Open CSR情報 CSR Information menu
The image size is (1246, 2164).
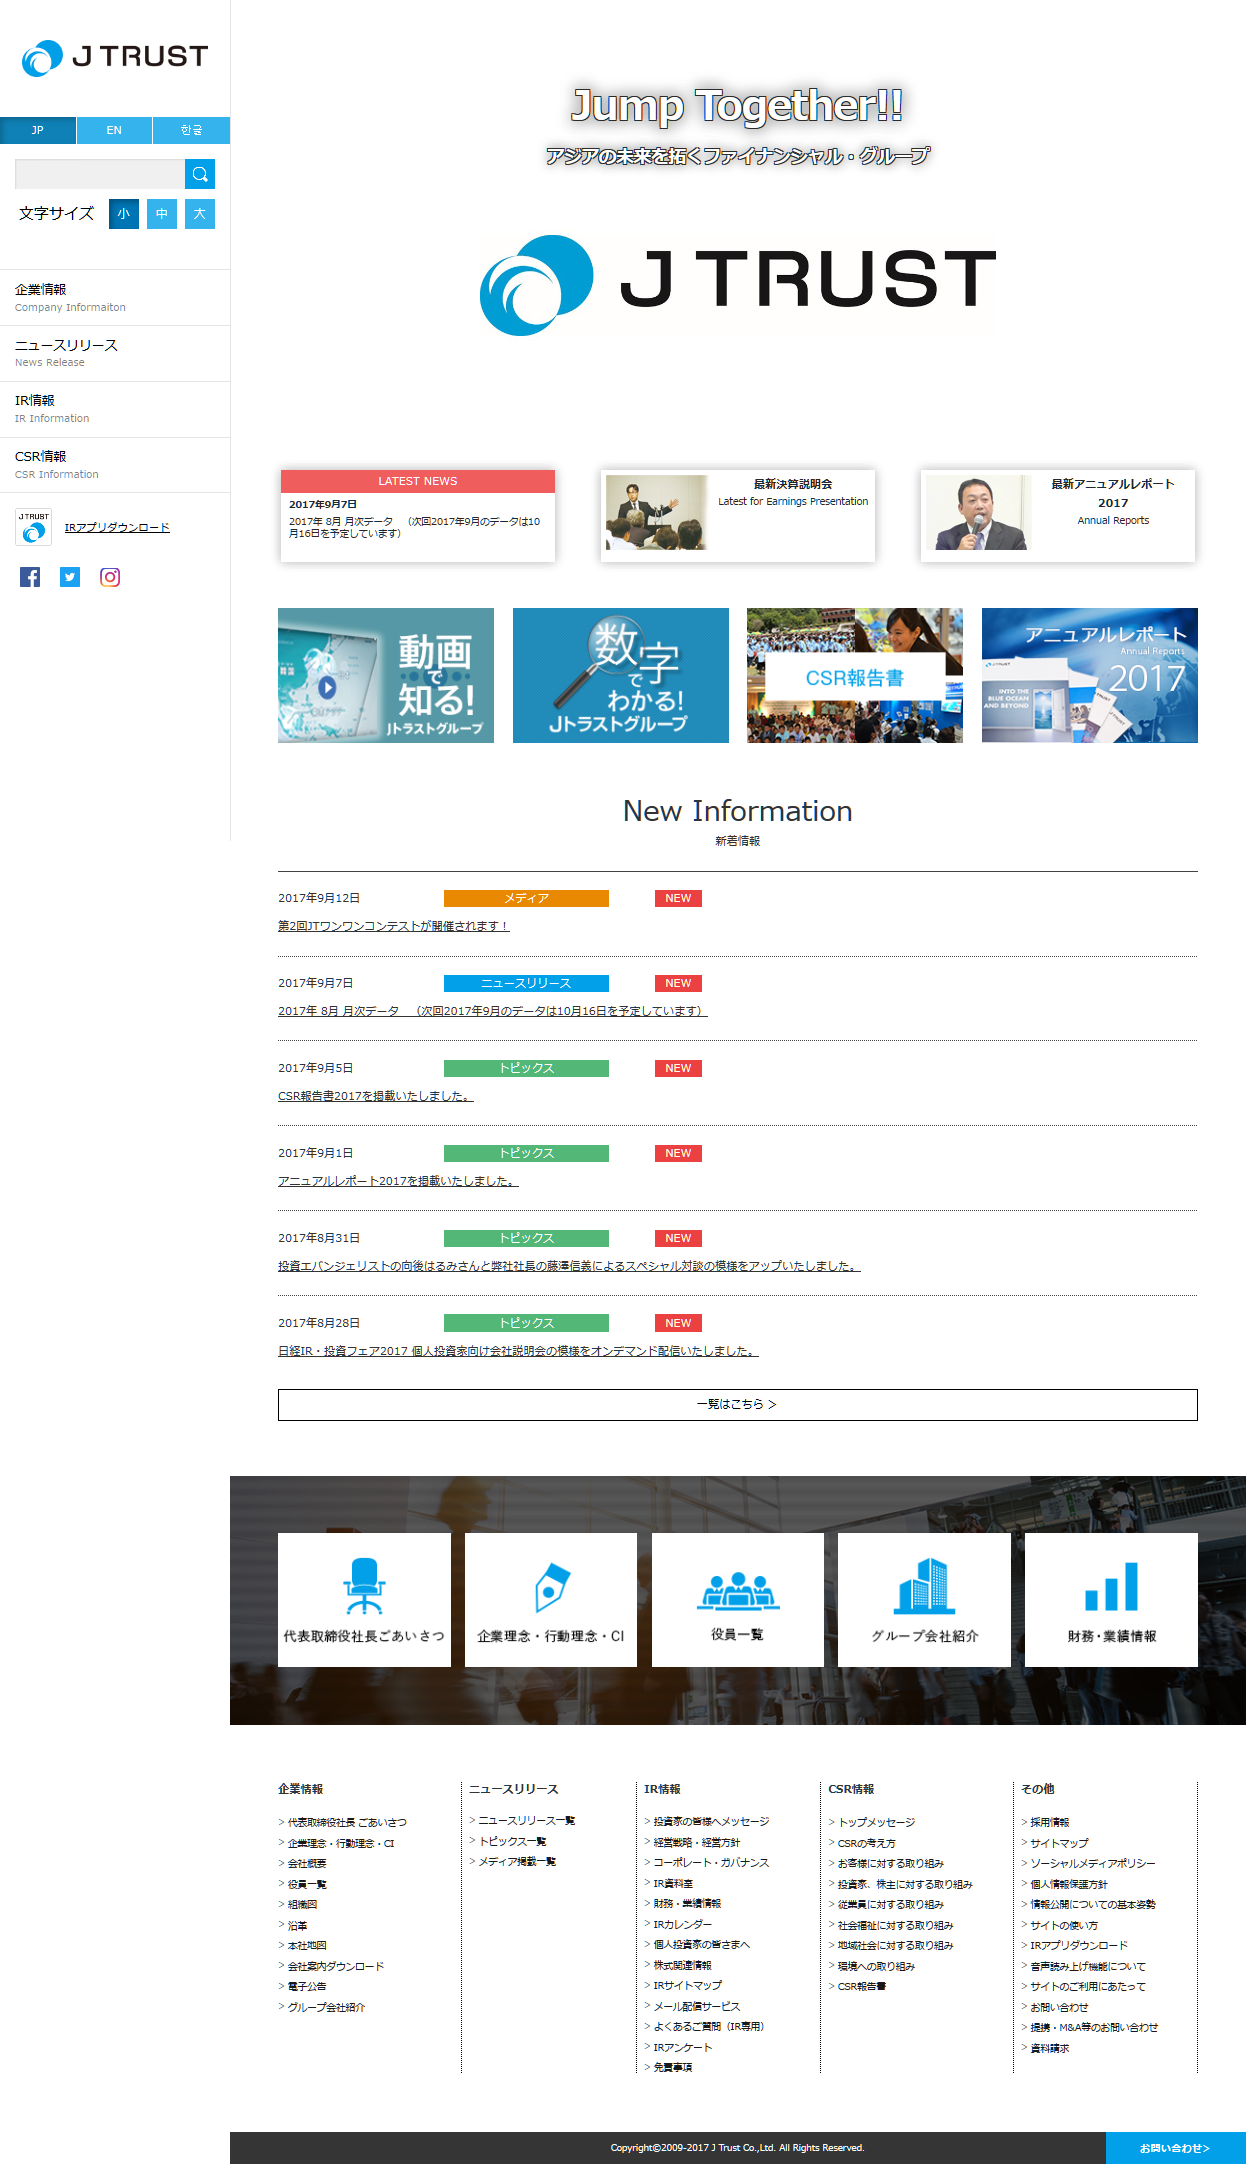pos(115,465)
